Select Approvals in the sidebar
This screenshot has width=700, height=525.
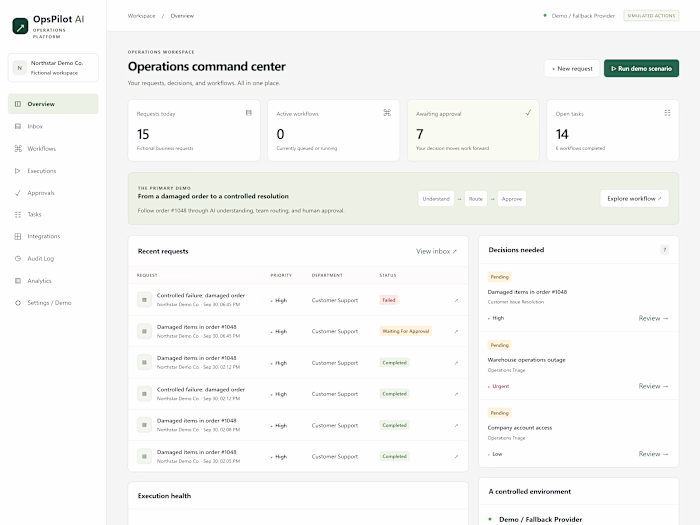(x=53, y=193)
